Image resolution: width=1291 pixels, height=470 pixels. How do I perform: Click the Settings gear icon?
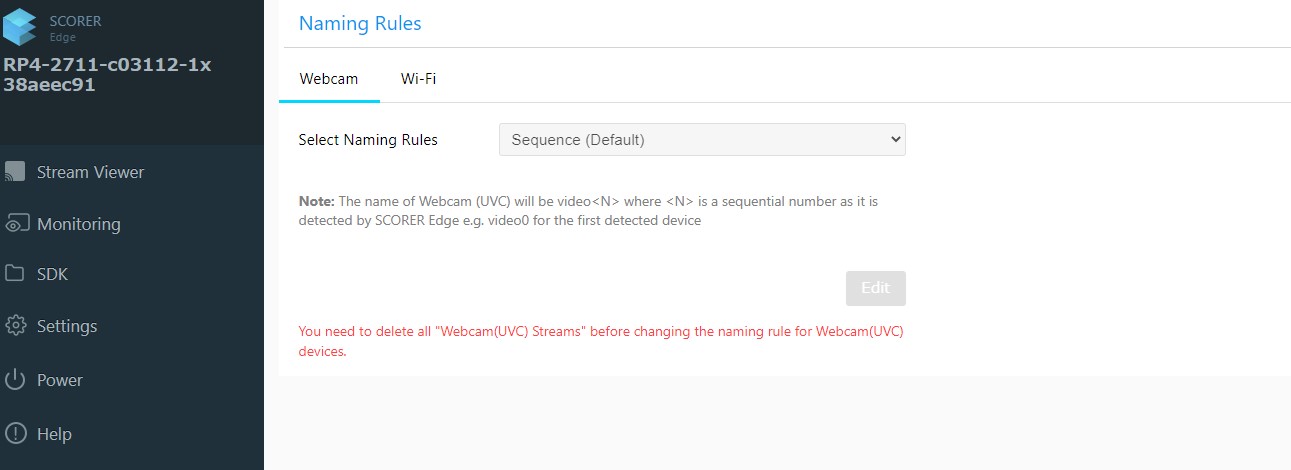[15, 326]
